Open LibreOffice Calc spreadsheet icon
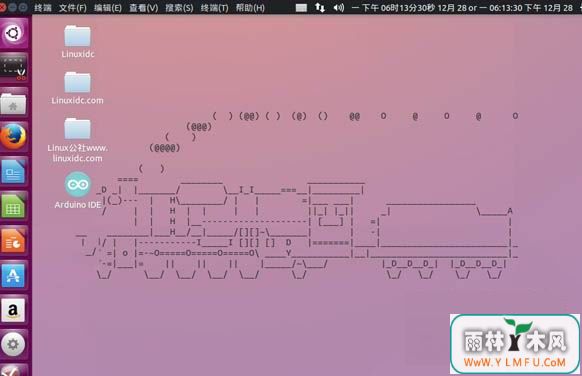This screenshot has width=582, height=376. 13,206
